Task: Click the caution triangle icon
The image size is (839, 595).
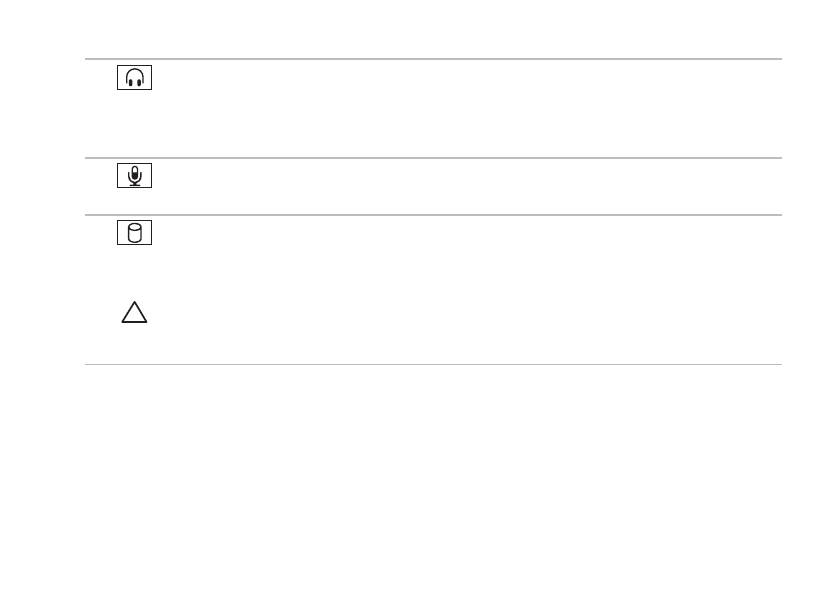Action: tap(134, 312)
